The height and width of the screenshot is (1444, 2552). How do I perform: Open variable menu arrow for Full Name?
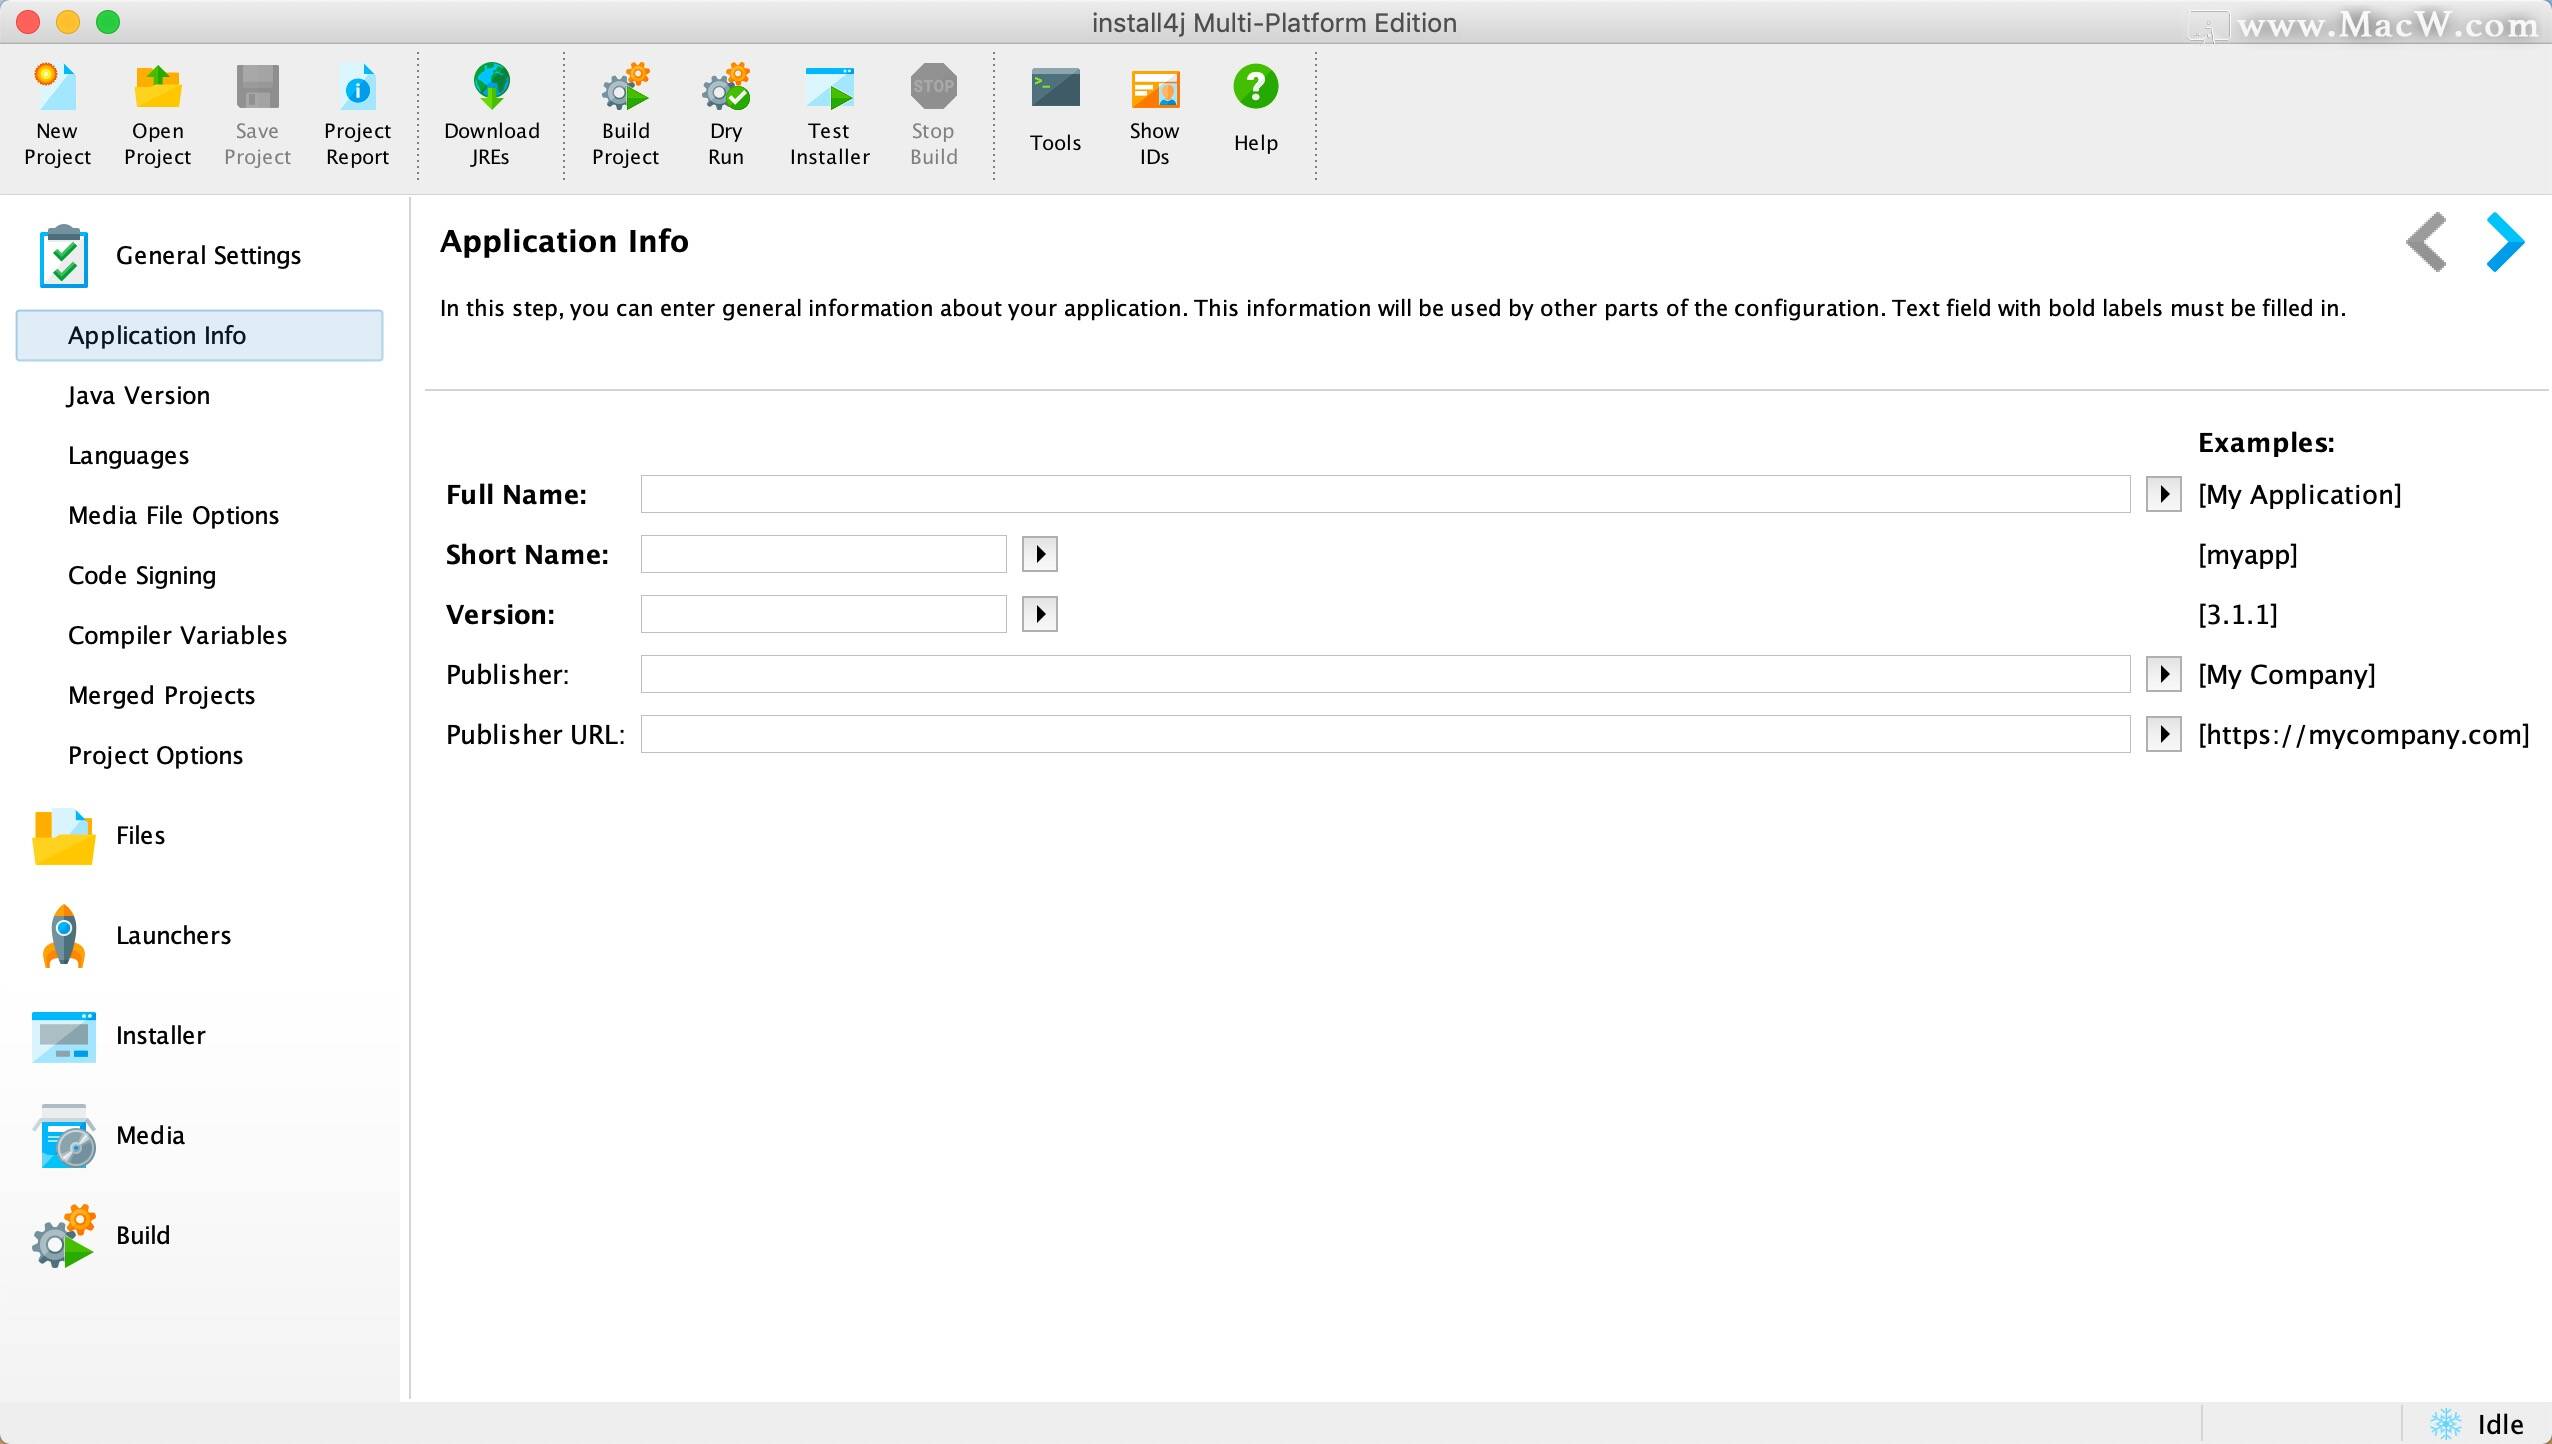pyautogui.click(x=2164, y=494)
